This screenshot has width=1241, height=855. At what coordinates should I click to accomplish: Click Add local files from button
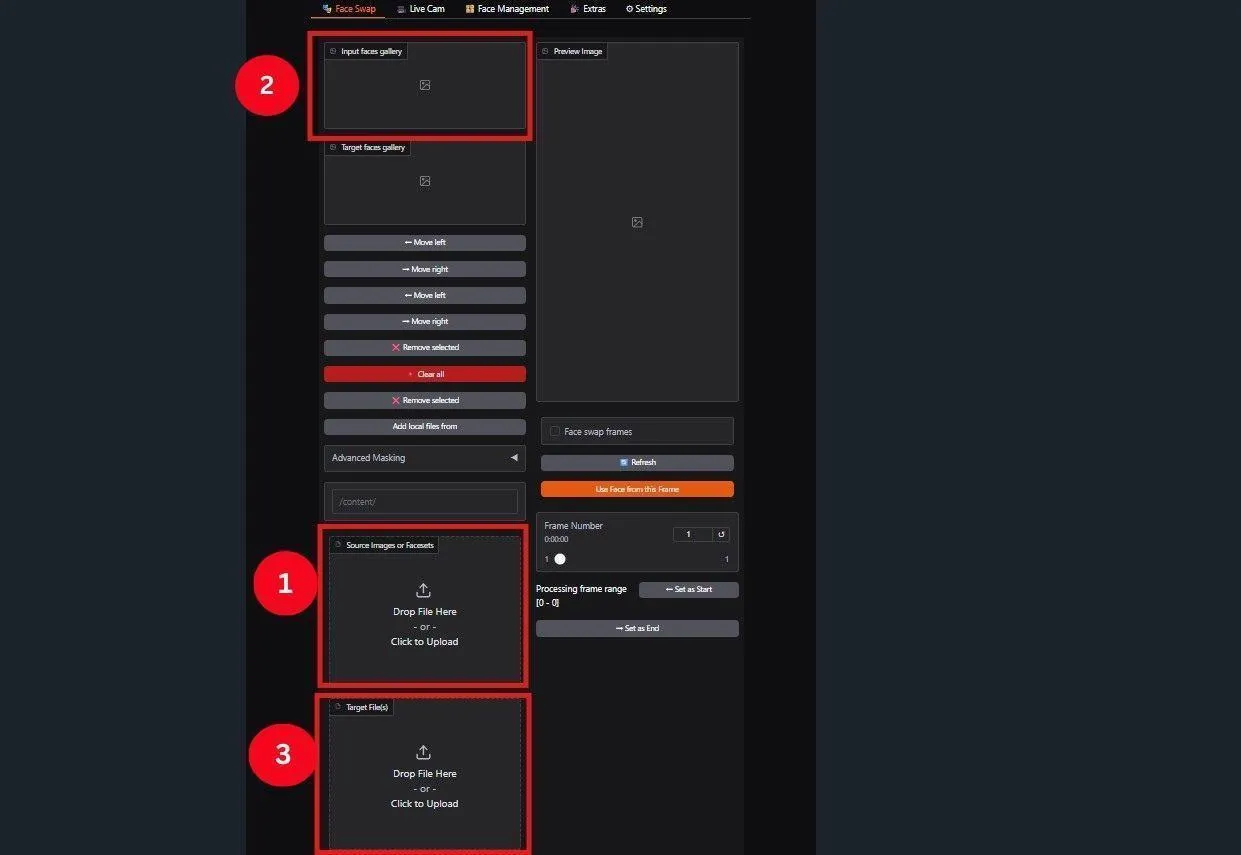[425, 426]
